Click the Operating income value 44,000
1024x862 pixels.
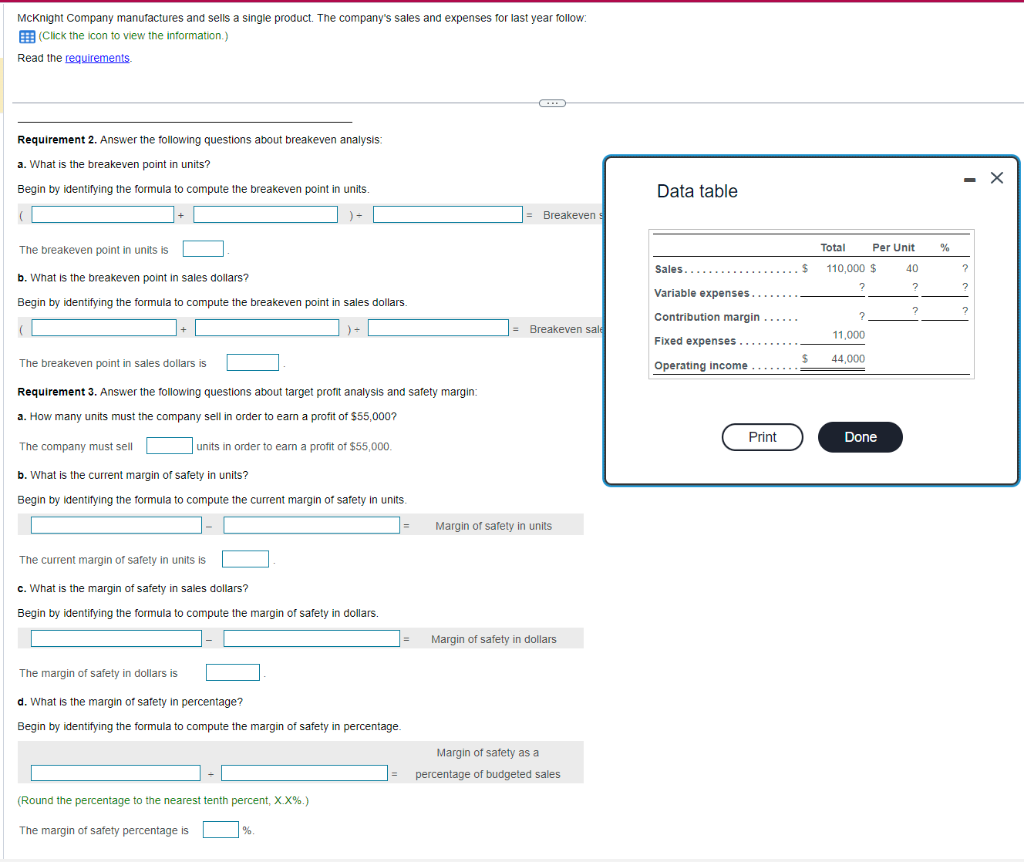848,359
